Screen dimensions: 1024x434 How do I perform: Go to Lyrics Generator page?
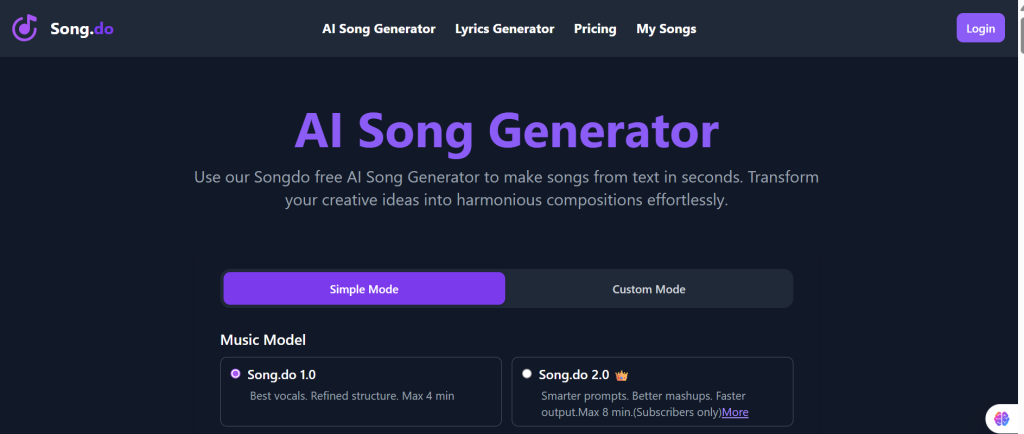pyautogui.click(x=504, y=29)
